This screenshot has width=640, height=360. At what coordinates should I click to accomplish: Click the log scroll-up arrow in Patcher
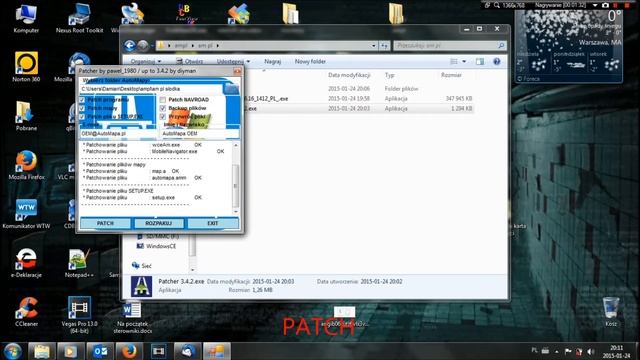tap(236, 145)
